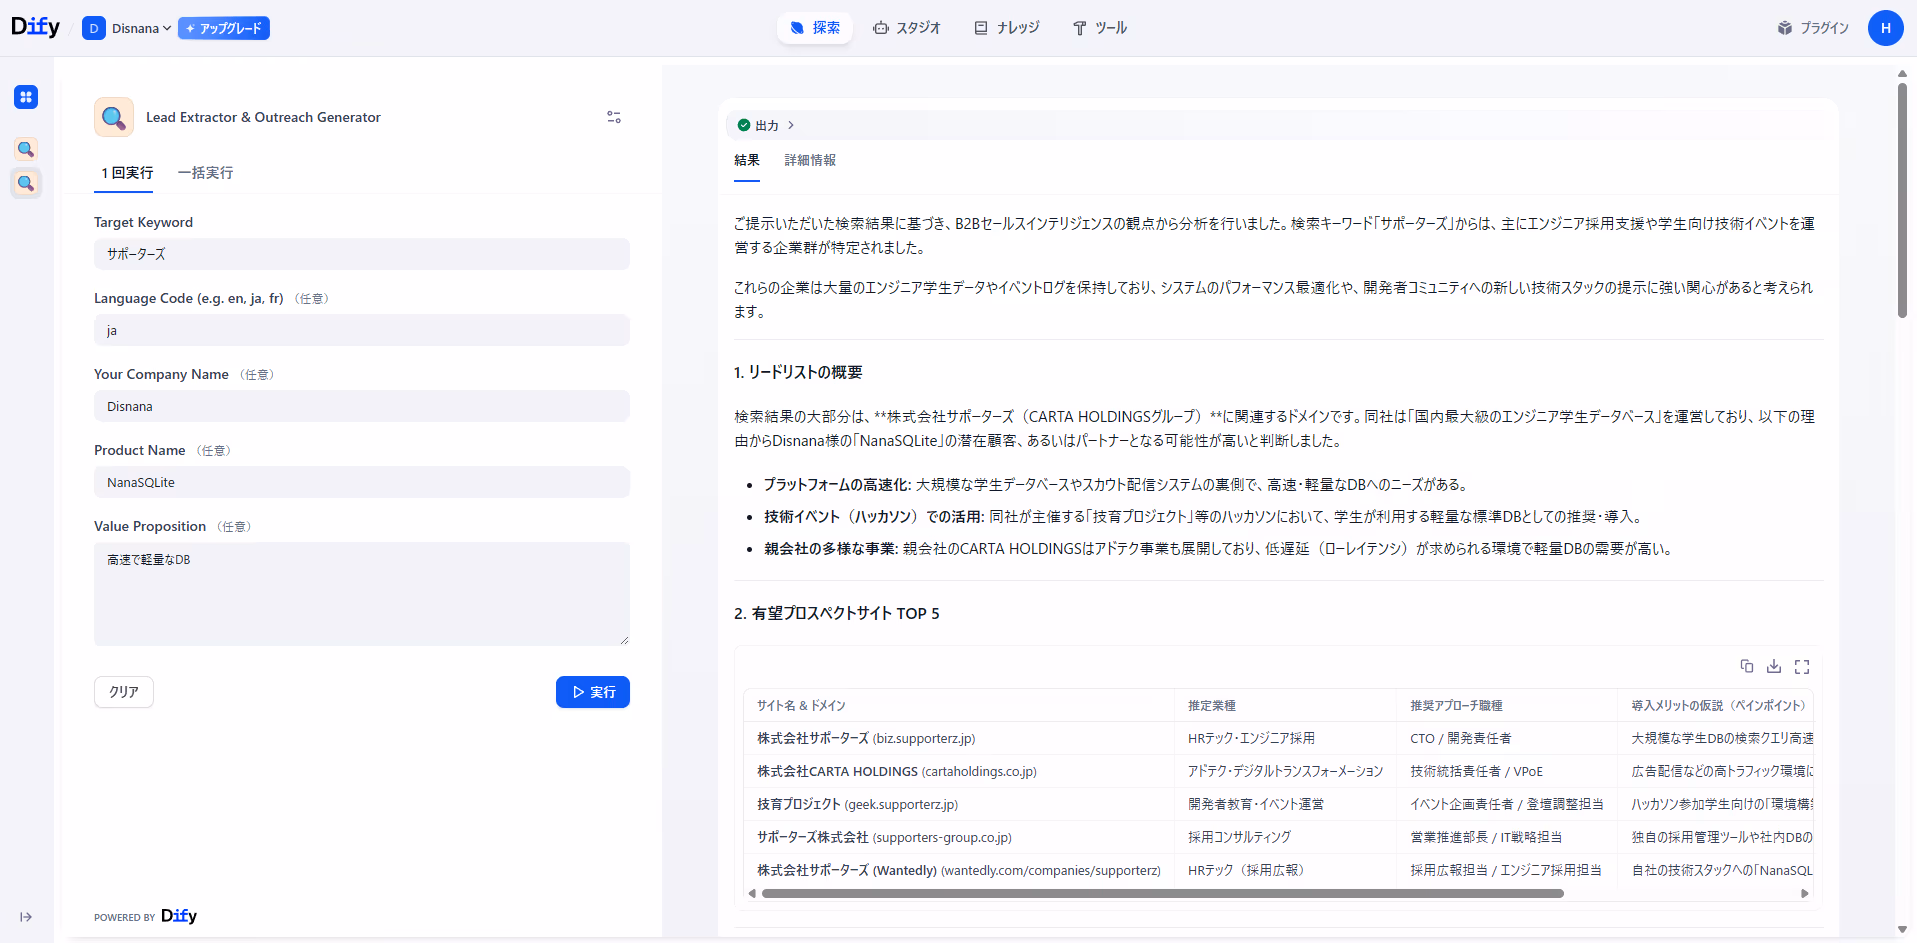
Task: Click into the Value Proposition textarea
Action: click(362, 594)
